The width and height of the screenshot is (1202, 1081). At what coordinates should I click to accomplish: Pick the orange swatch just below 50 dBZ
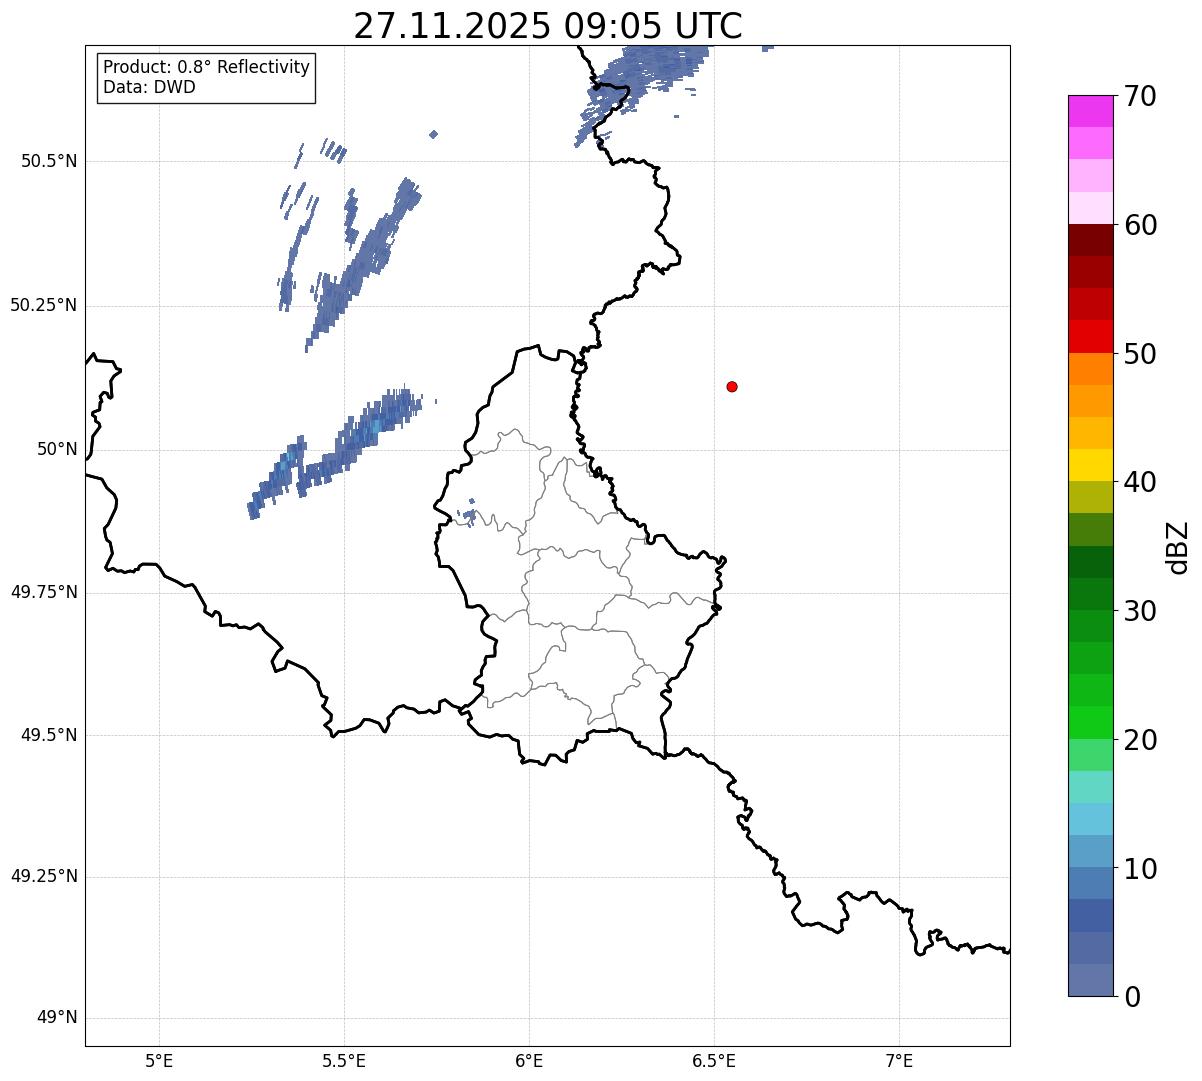(x=1090, y=369)
